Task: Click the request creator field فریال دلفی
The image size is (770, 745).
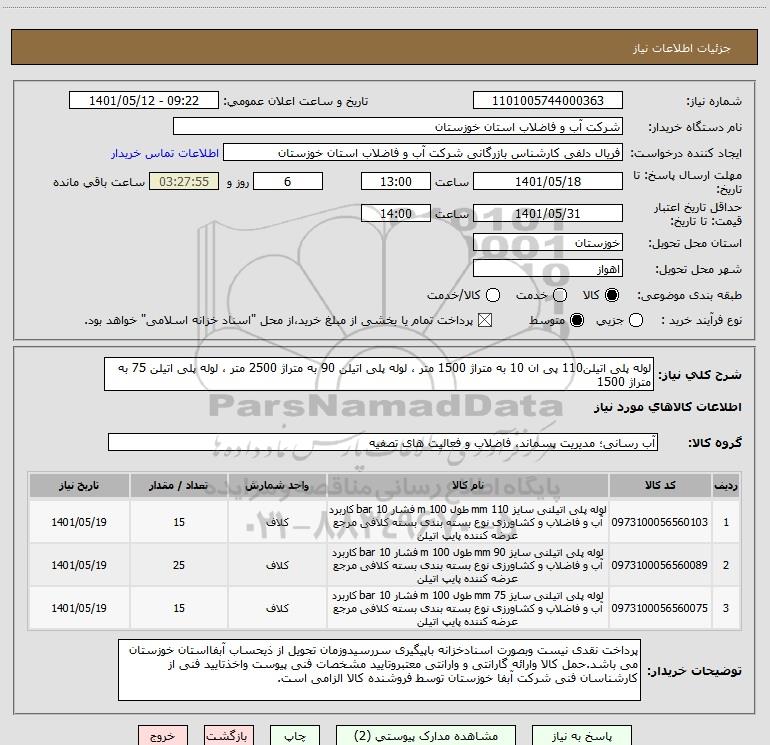Action: 423,152
